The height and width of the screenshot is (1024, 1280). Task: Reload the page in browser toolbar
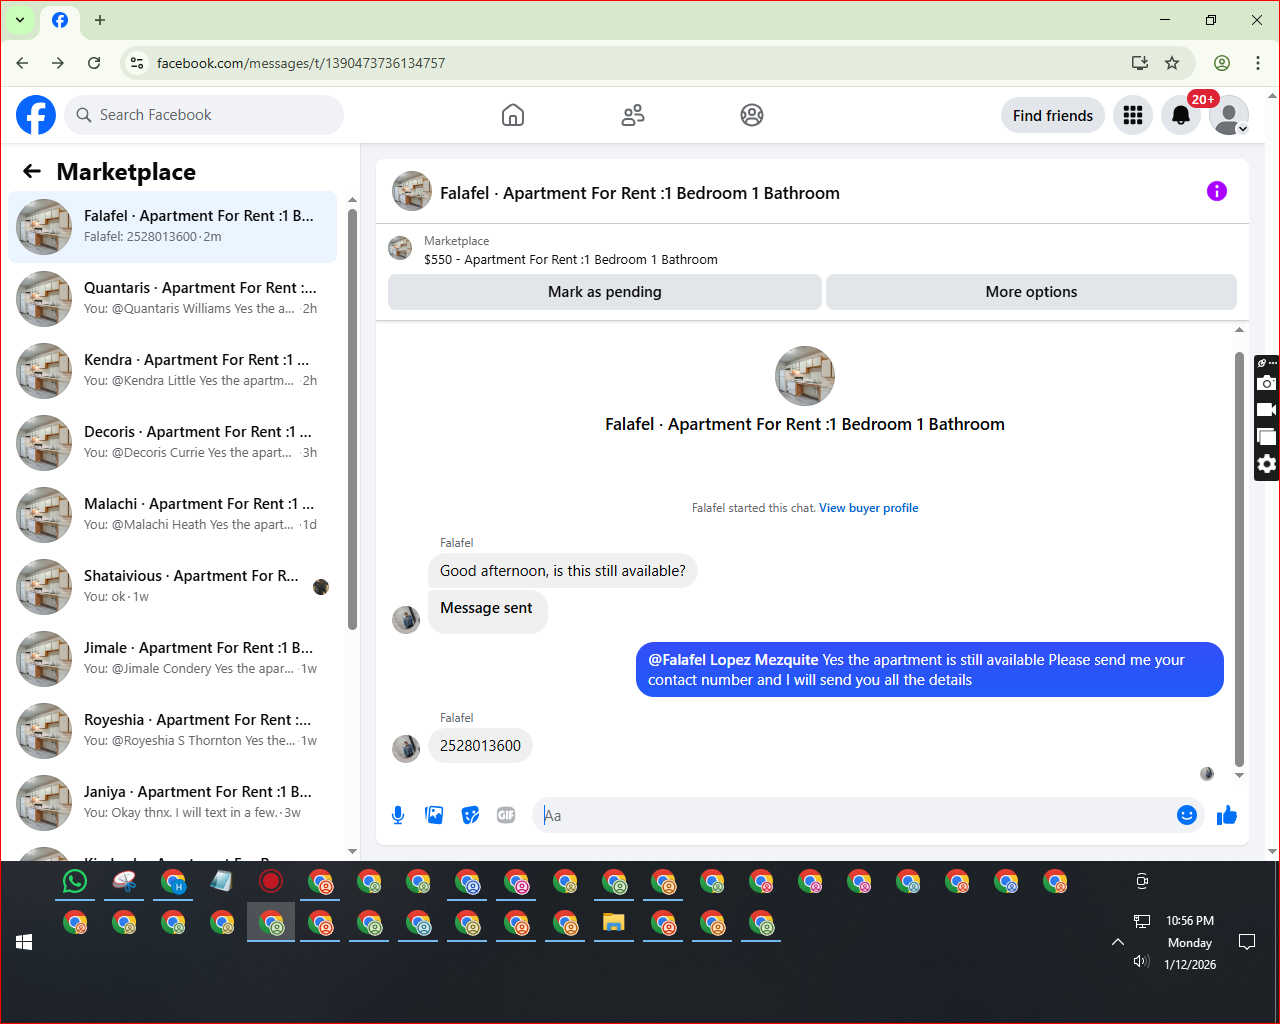(94, 63)
